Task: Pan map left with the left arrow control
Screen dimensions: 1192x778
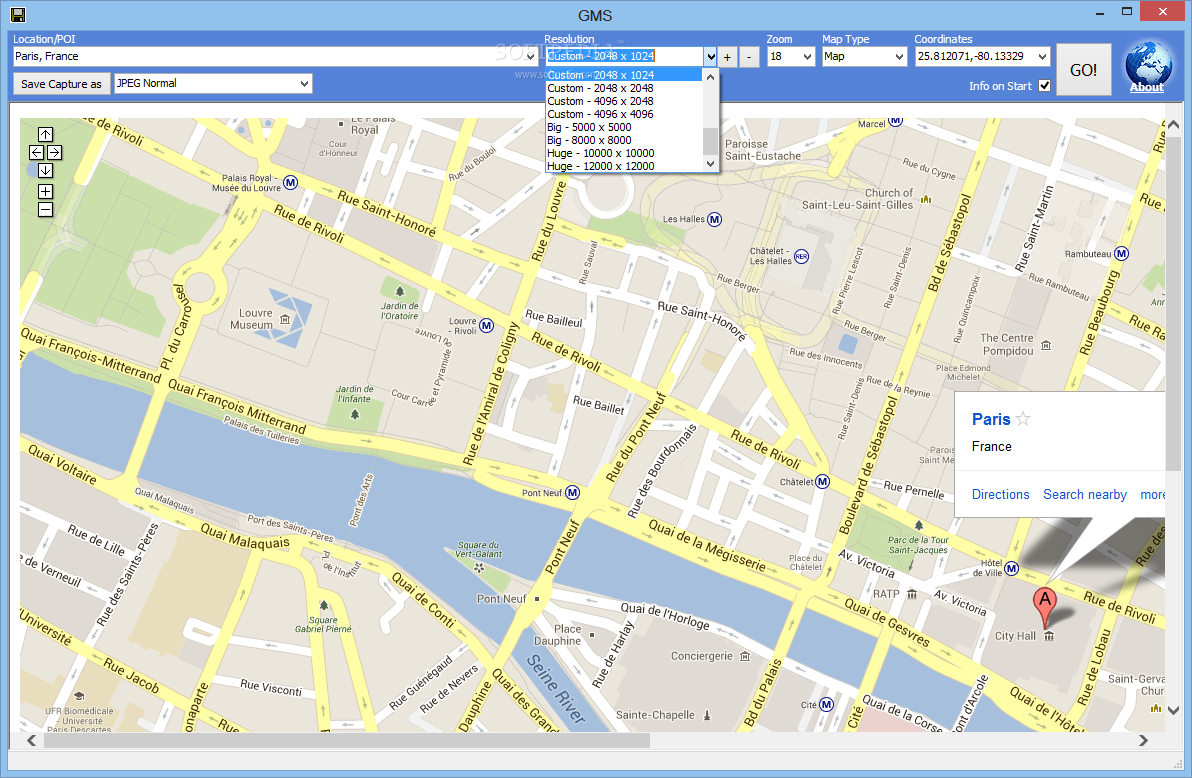Action: click(36, 153)
